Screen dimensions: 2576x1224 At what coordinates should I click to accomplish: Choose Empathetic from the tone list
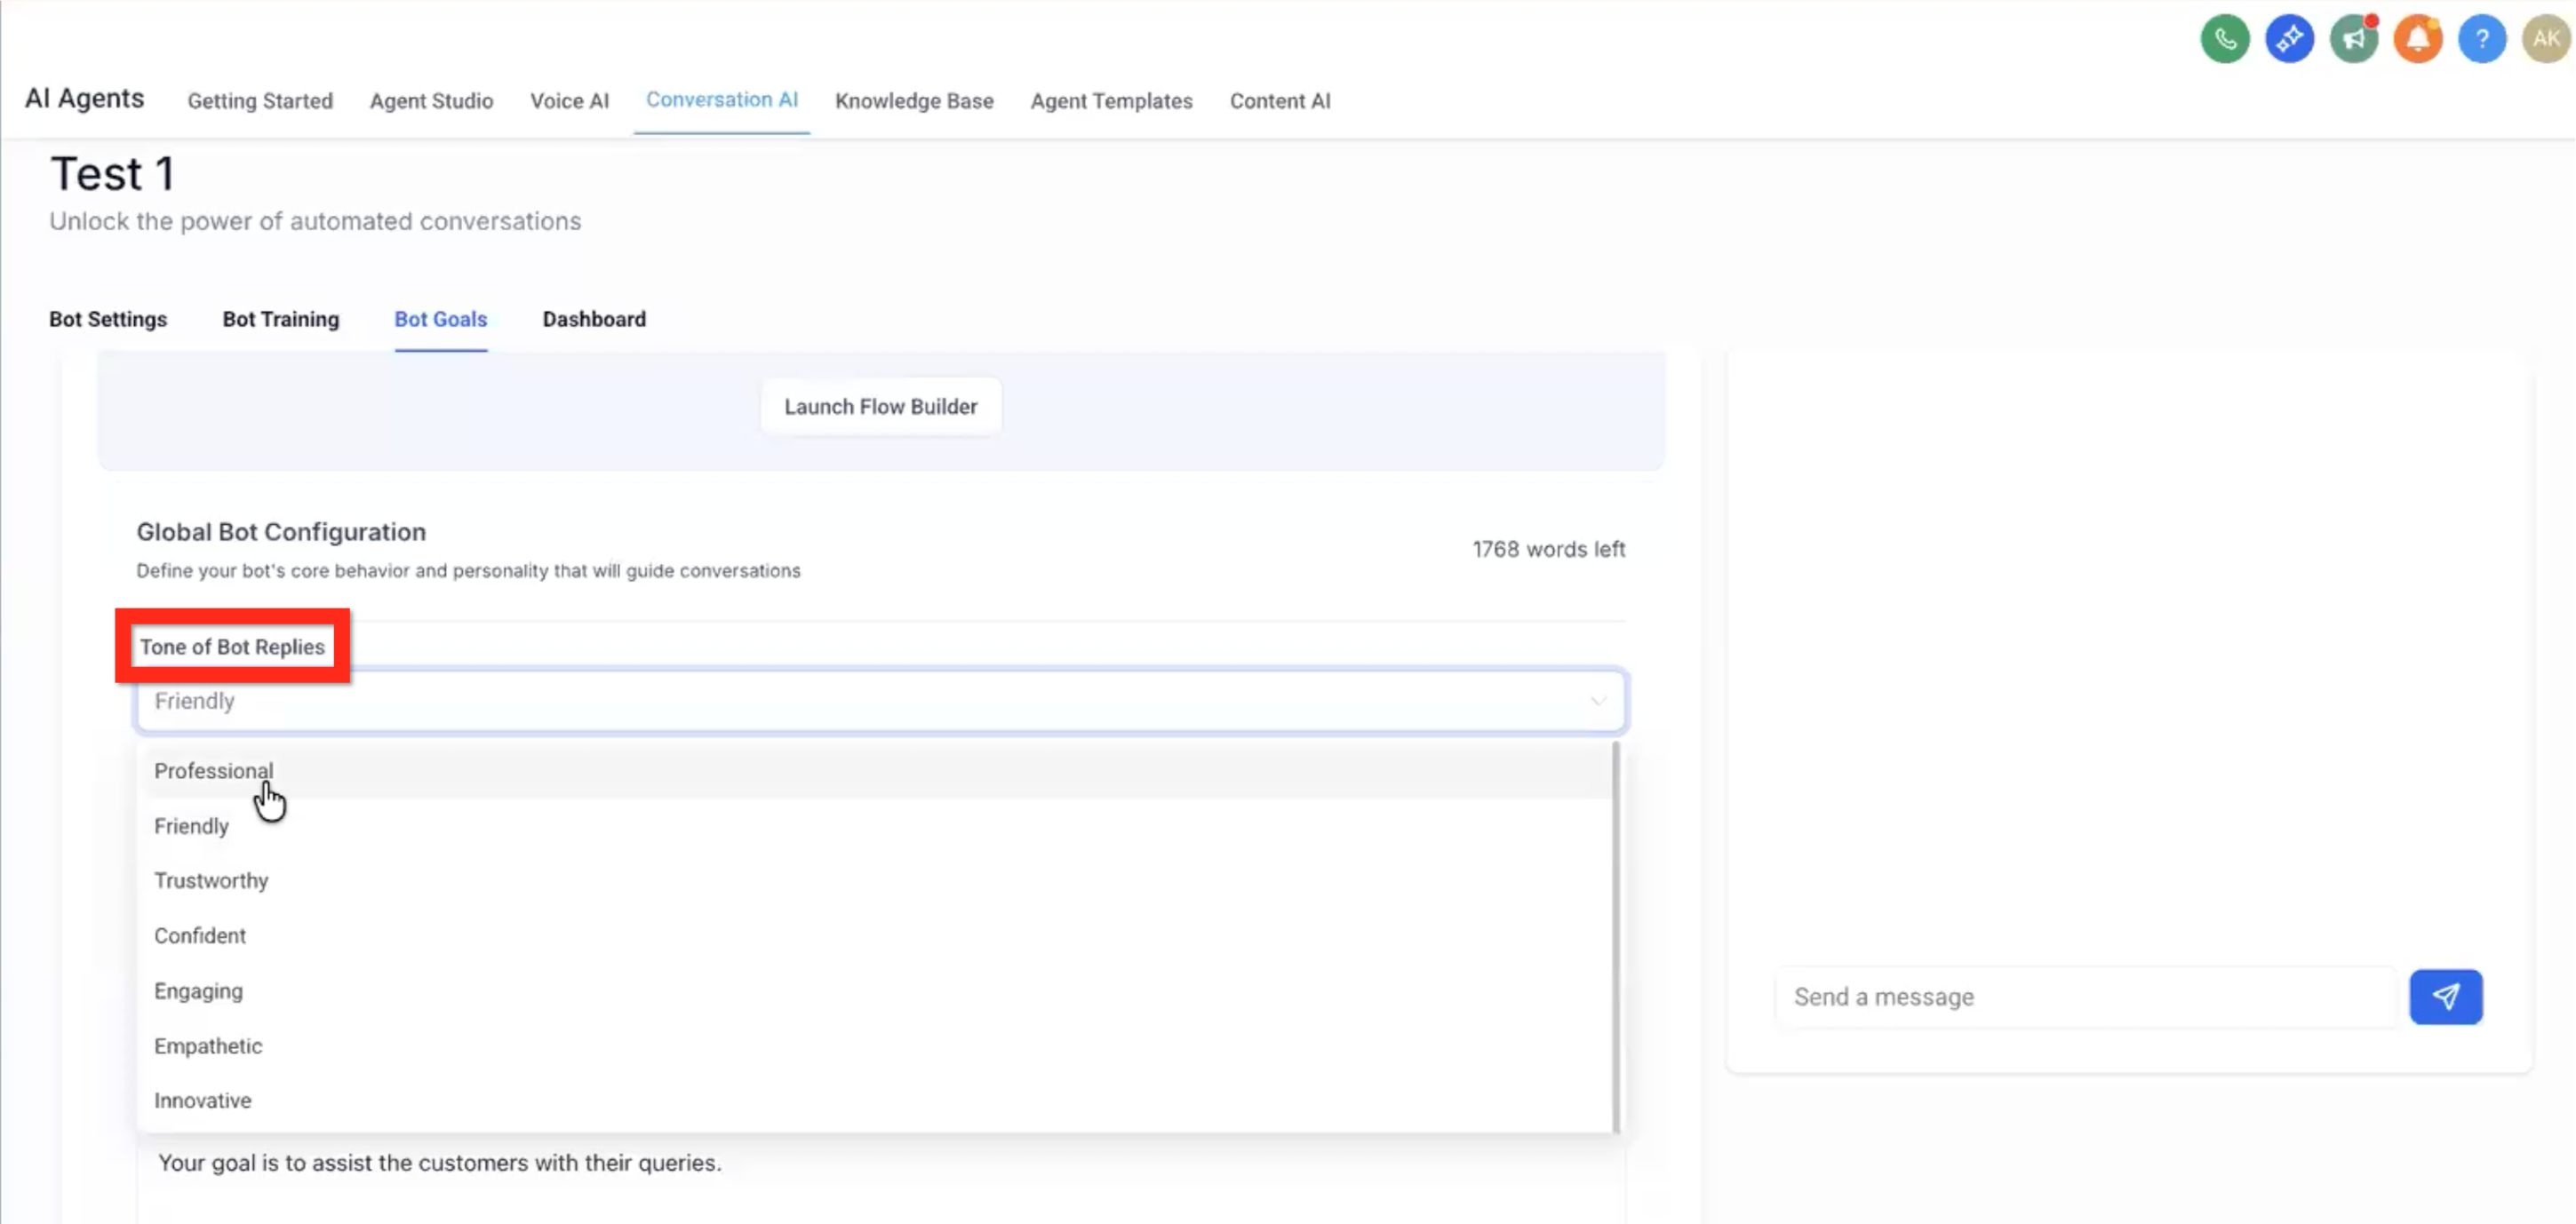876,1046
